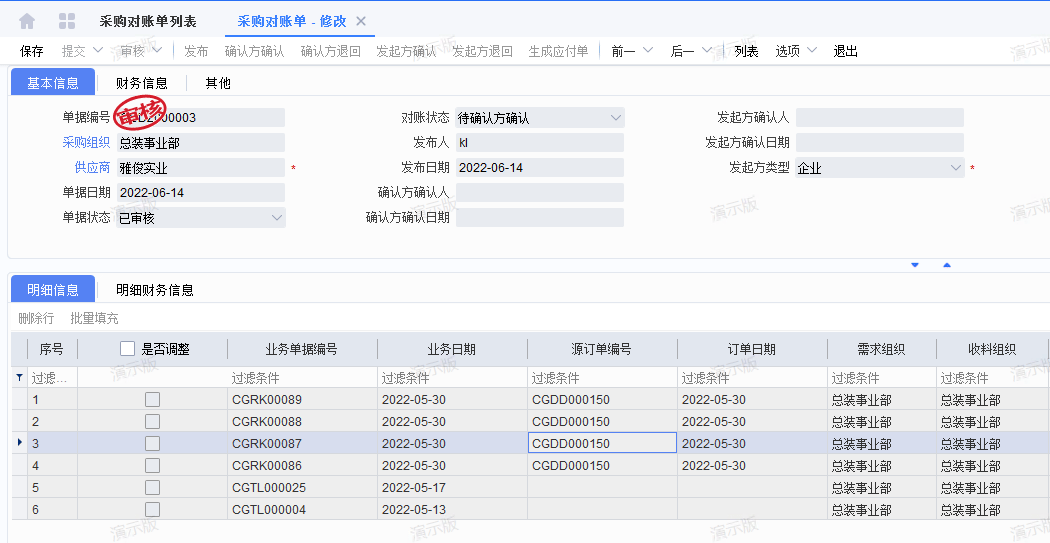
Task: Click 退出 to exit the form
Action: [x=846, y=51]
